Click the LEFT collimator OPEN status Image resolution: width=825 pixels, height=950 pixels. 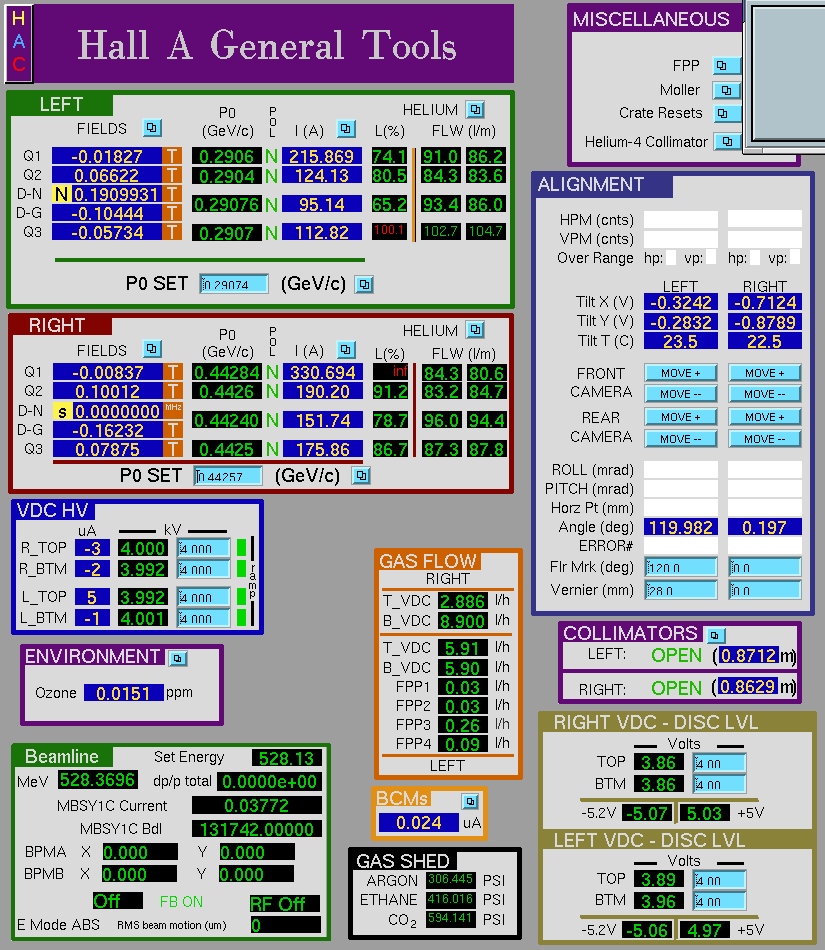coord(676,656)
